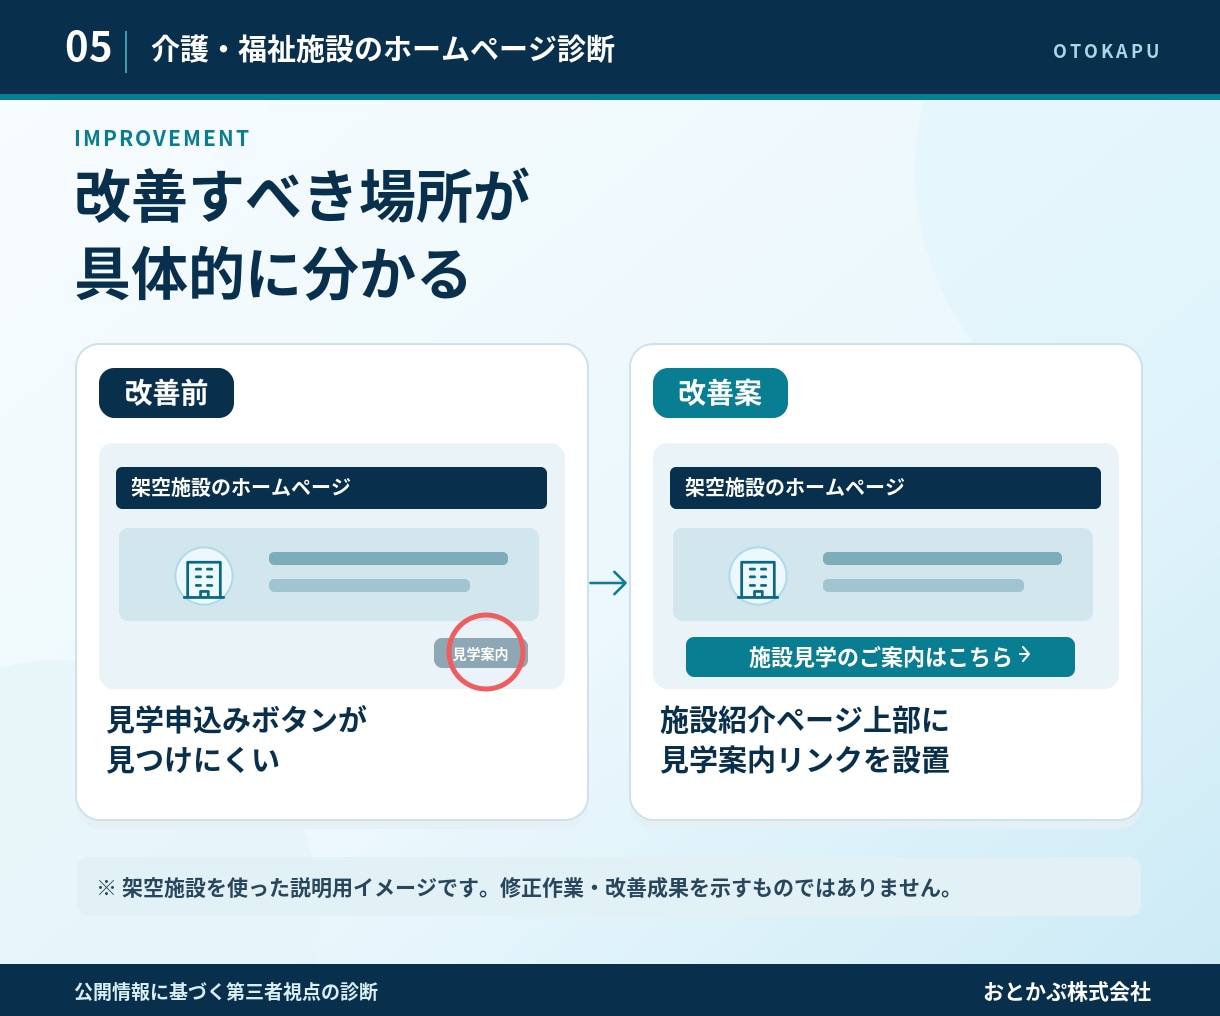
Task: Click the title text 具体的に分かる
Action: pos(273,274)
